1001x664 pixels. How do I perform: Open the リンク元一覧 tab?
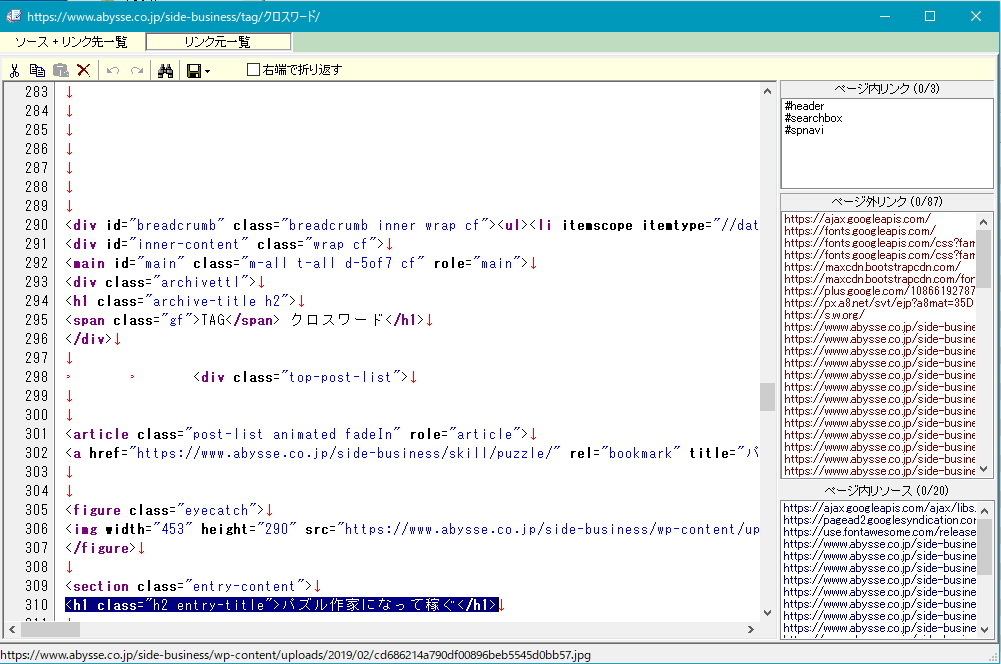click(218, 42)
